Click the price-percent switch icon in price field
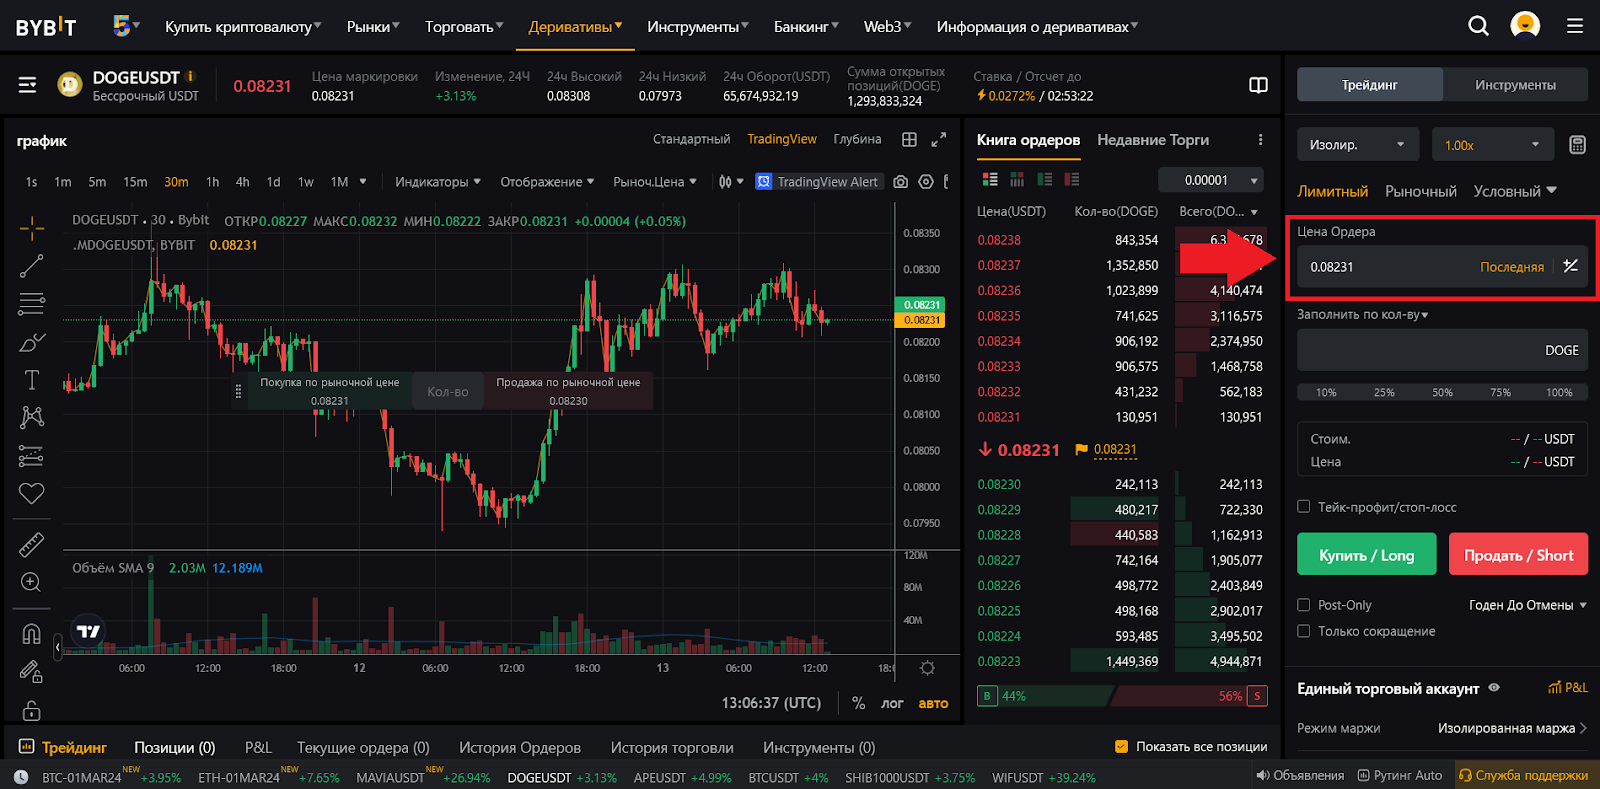This screenshot has width=1600, height=789. coord(1571,266)
